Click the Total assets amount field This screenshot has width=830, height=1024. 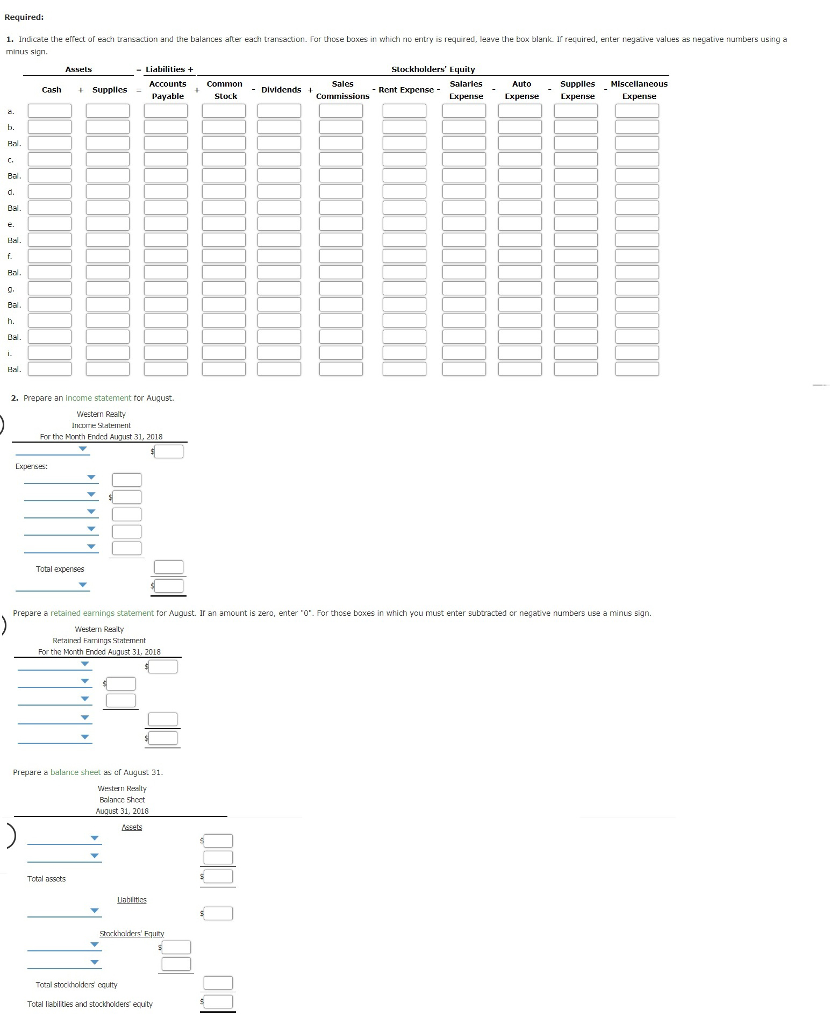(x=218, y=877)
